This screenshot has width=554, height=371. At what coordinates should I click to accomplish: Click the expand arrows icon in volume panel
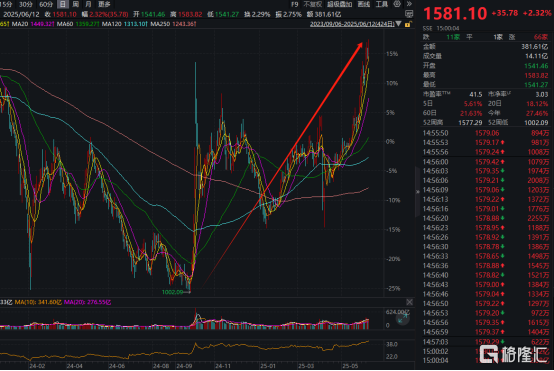pos(402,318)
